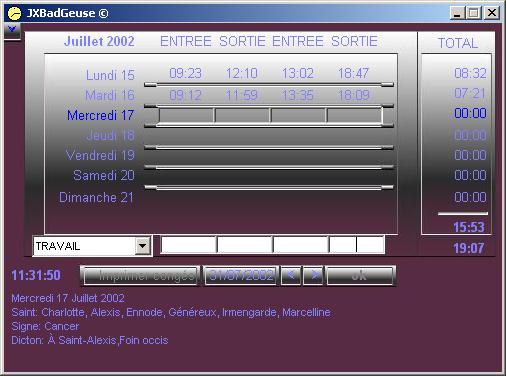Close the JXBadGeuse window
This screenshot has width=506, height=376.
(492, 13)
